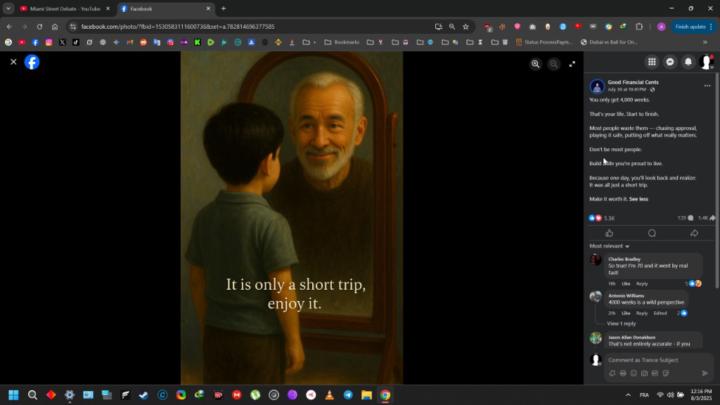720x405 pixels.
Task: Open Windows taskbar search
Action: coord(32,395)
